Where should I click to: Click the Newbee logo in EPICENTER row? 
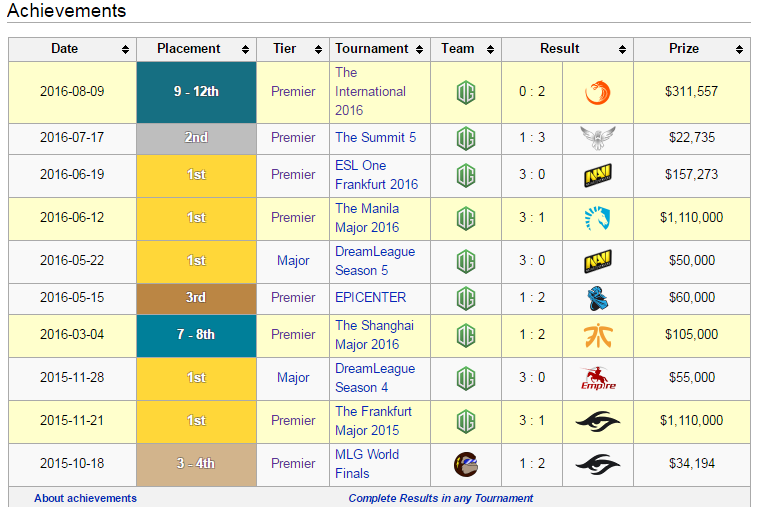tap(597, 298)
